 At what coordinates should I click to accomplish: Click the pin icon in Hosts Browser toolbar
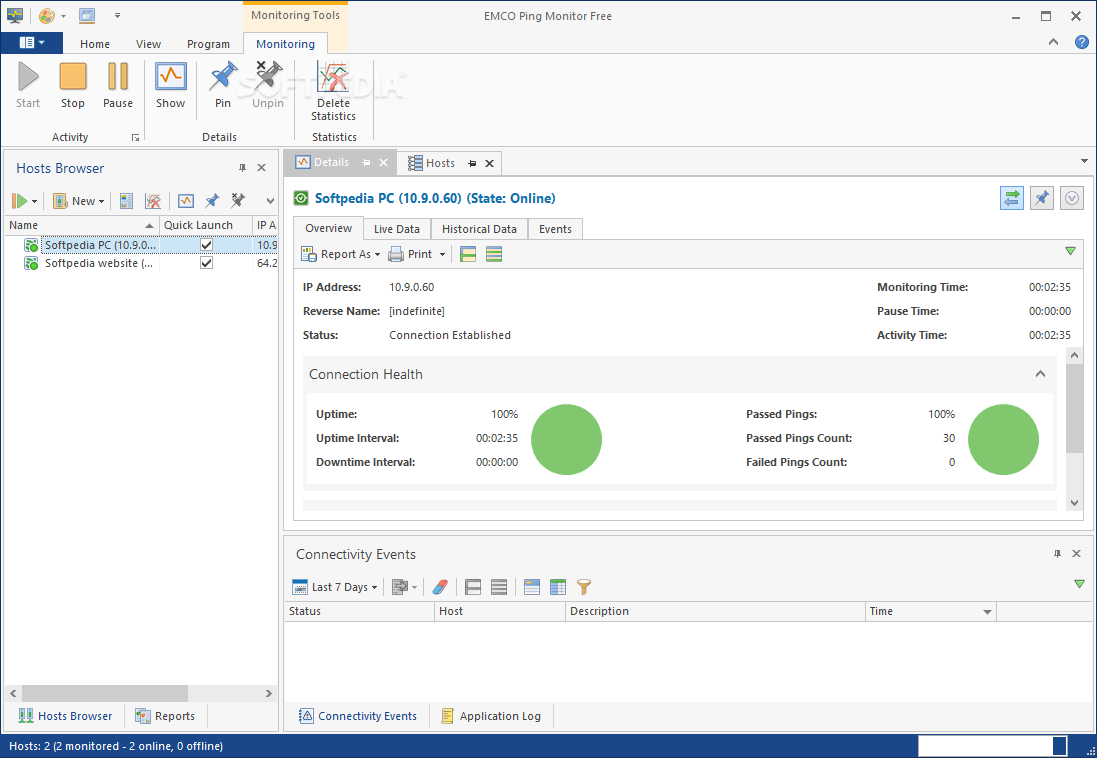[x=212, y=202]
